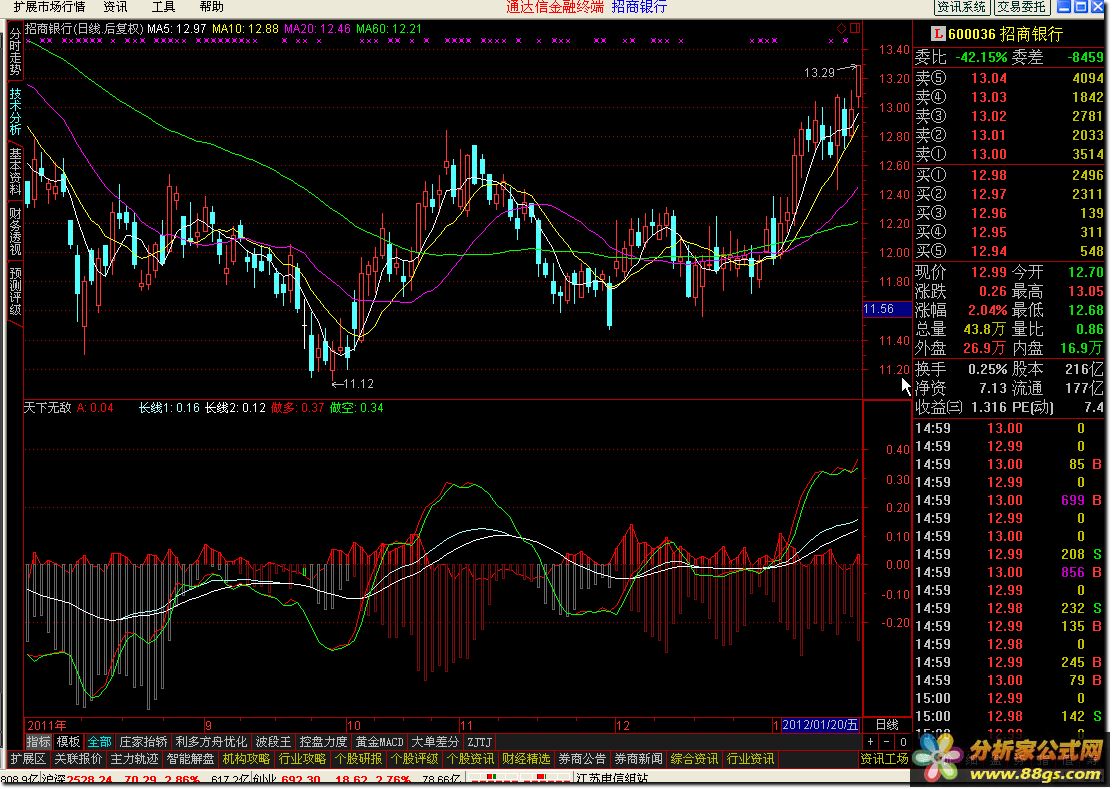Click the MA5: 12.97 label
The height and width of the screenshot is (789, 1112).
coord(177,29)
